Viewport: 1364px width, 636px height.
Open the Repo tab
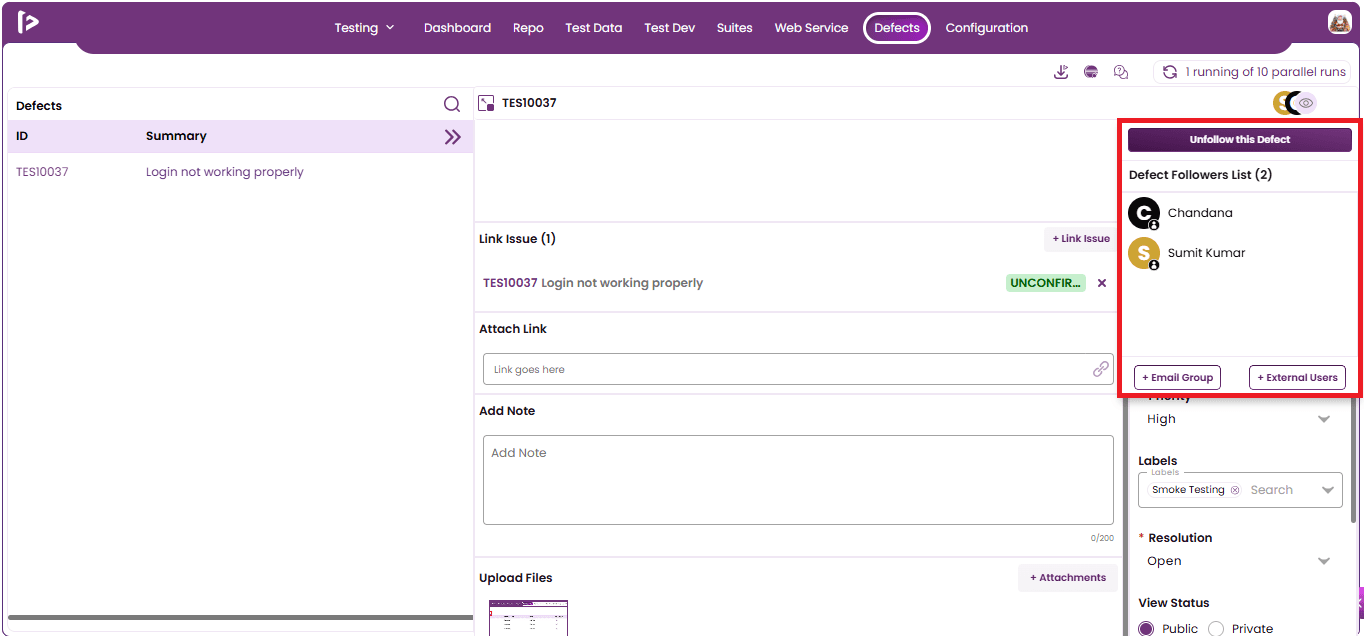[528, 28]
